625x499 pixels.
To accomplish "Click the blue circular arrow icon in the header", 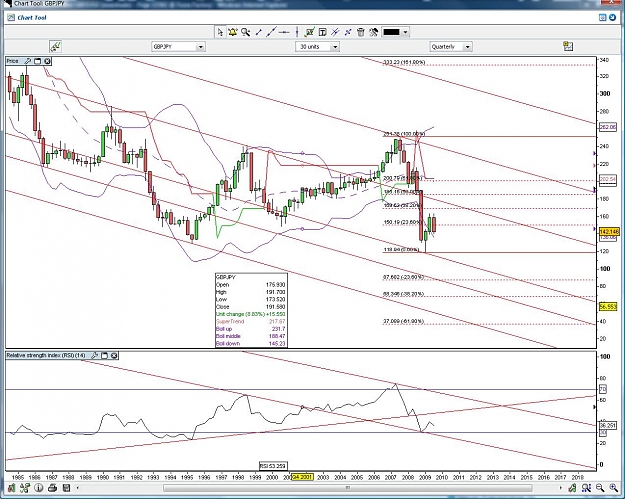I will 613,18.
